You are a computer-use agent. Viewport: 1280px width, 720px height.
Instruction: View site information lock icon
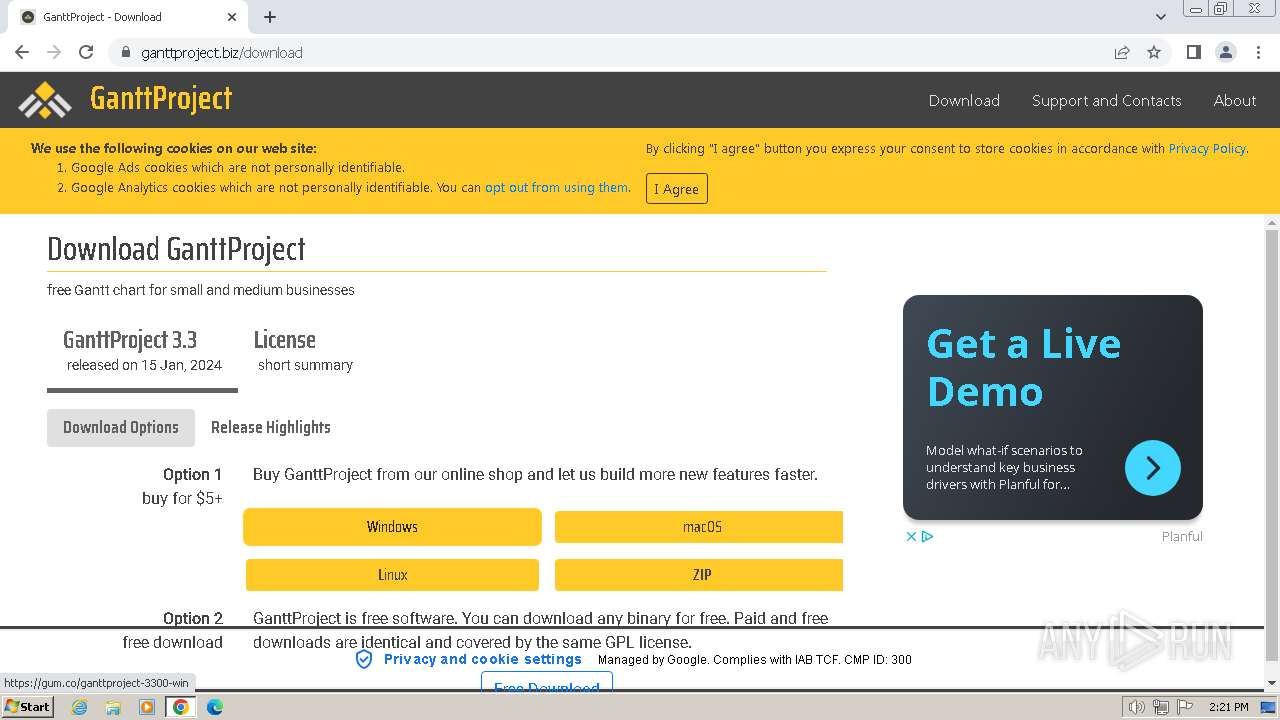[x=126, y=52]
